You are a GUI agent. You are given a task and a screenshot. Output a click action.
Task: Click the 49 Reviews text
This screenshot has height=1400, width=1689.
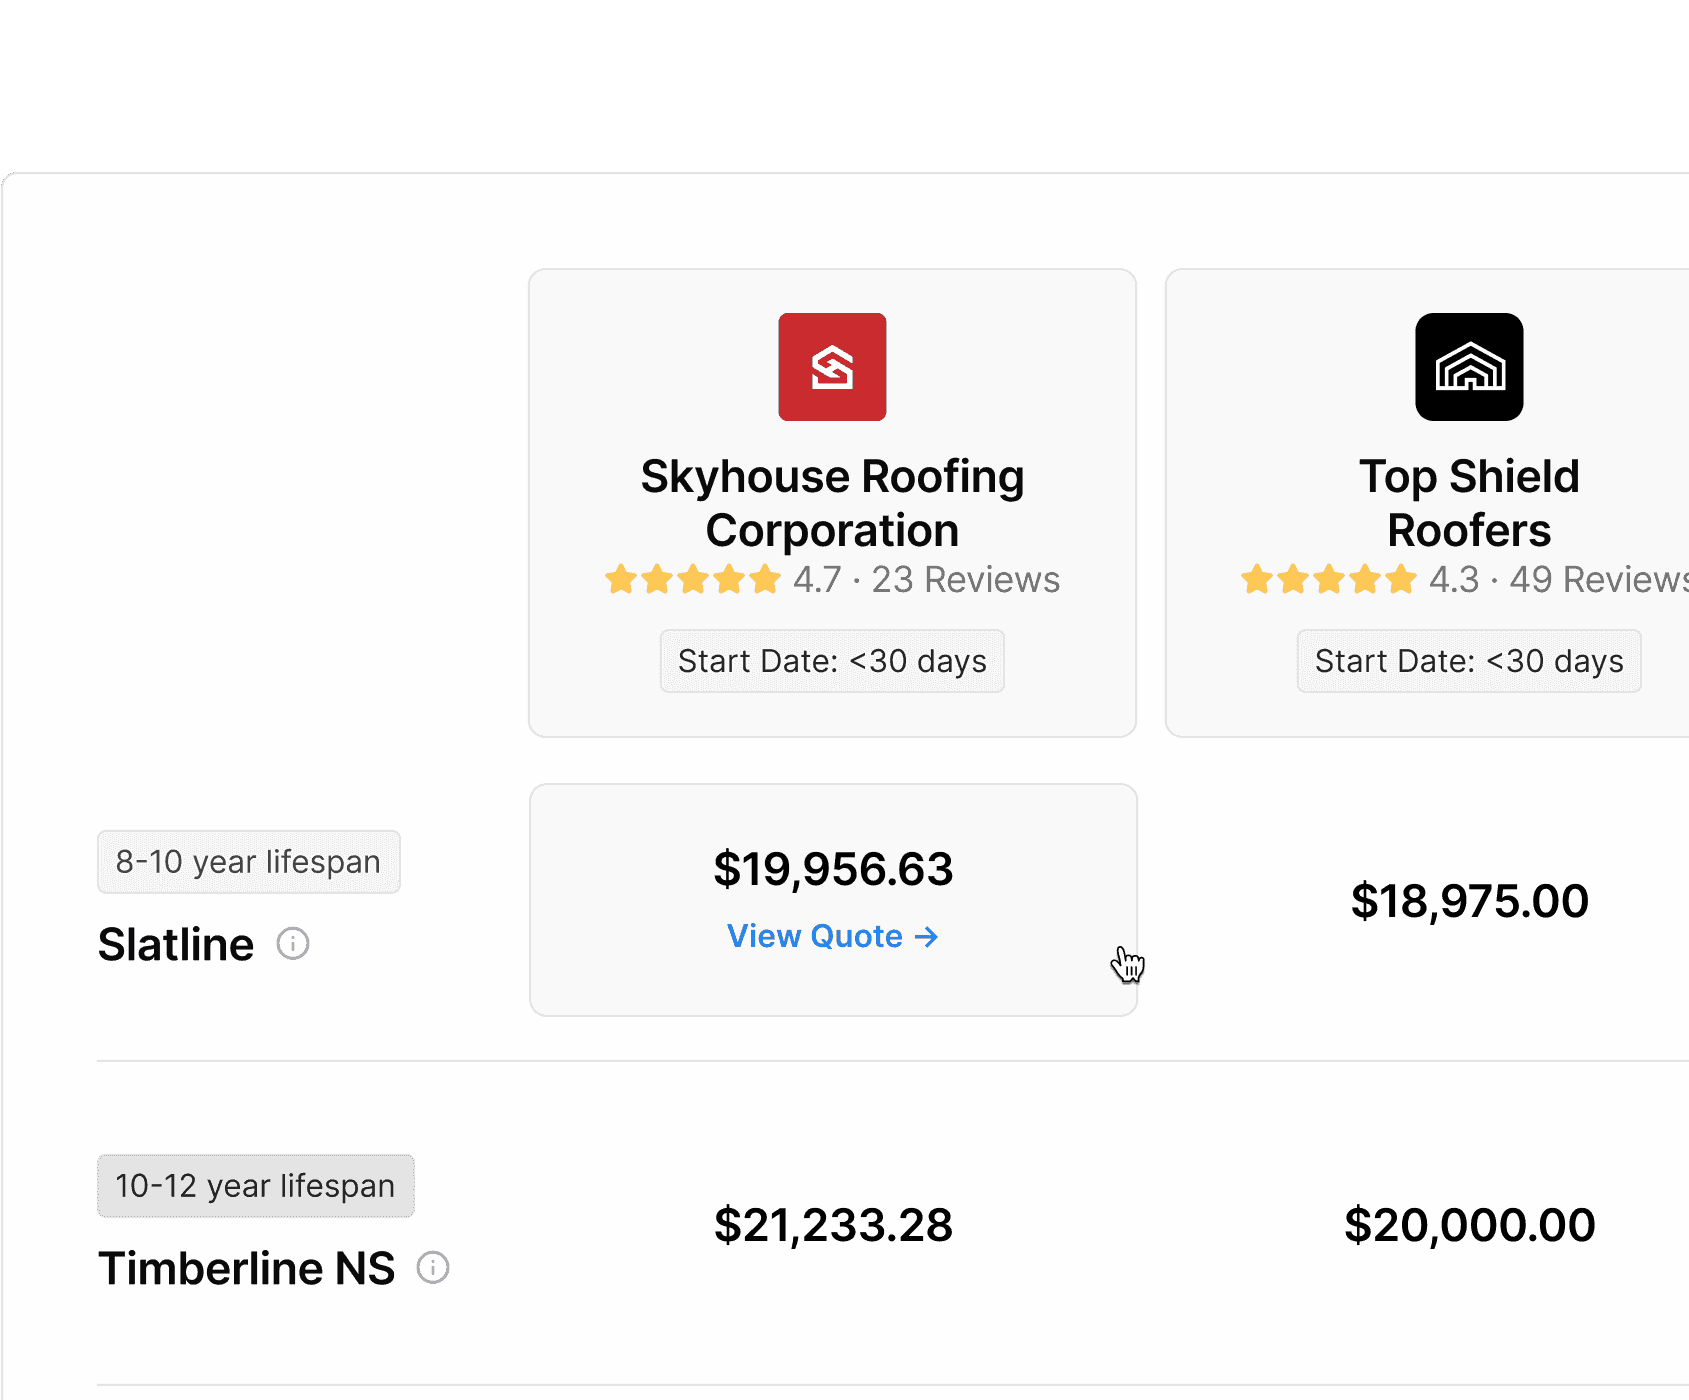tap(1598, 579)
